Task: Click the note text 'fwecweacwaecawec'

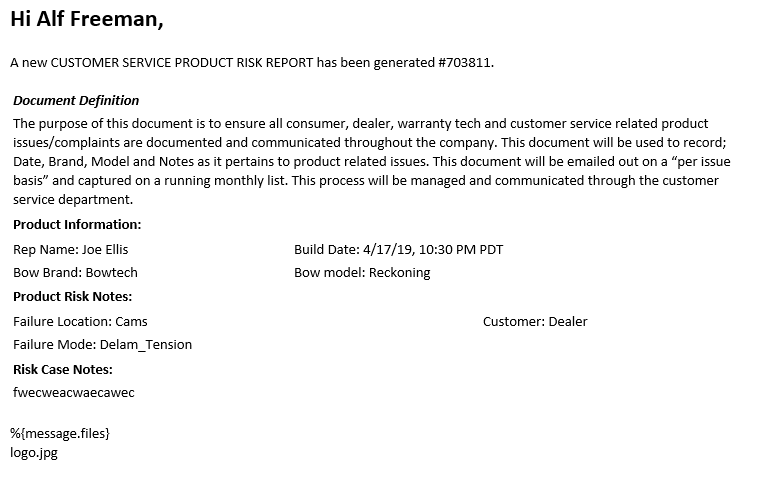Action: 74,392
